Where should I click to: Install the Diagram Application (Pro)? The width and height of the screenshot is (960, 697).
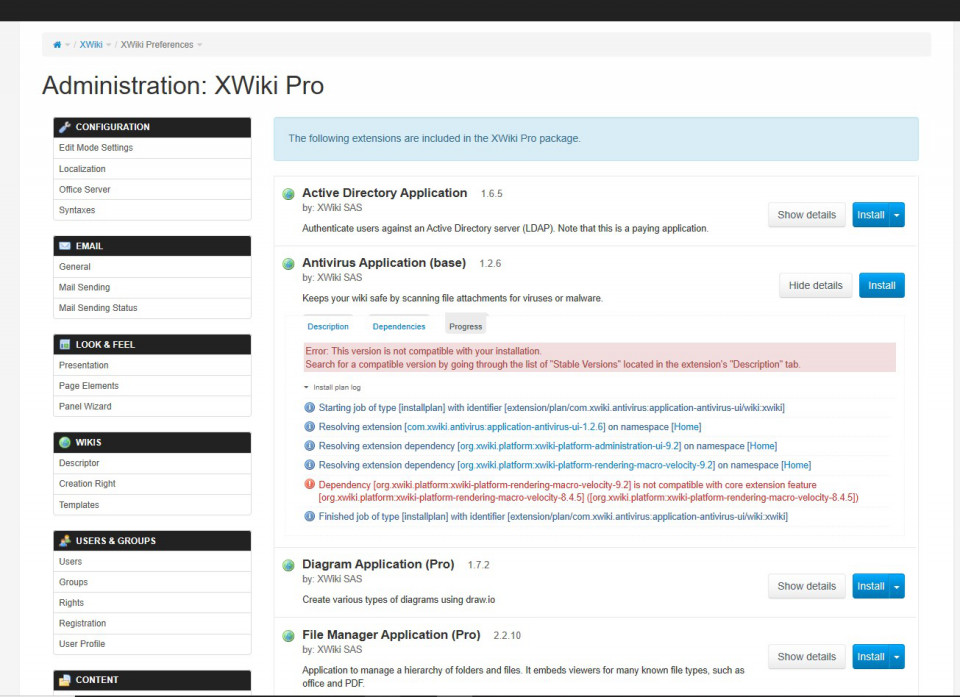[871, 586]
